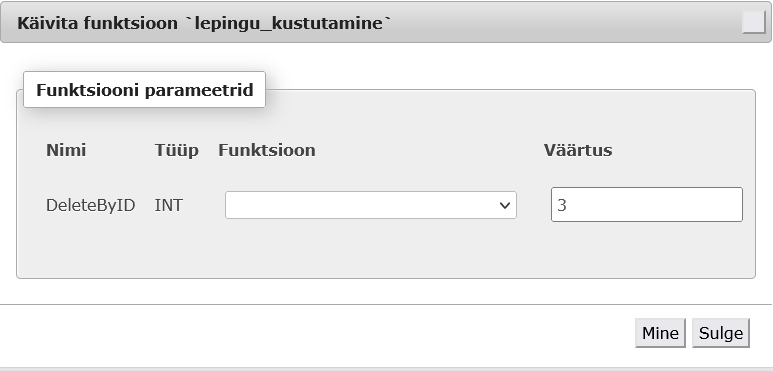Click the INT type label

pyautogui.click(x=169, y=205)
